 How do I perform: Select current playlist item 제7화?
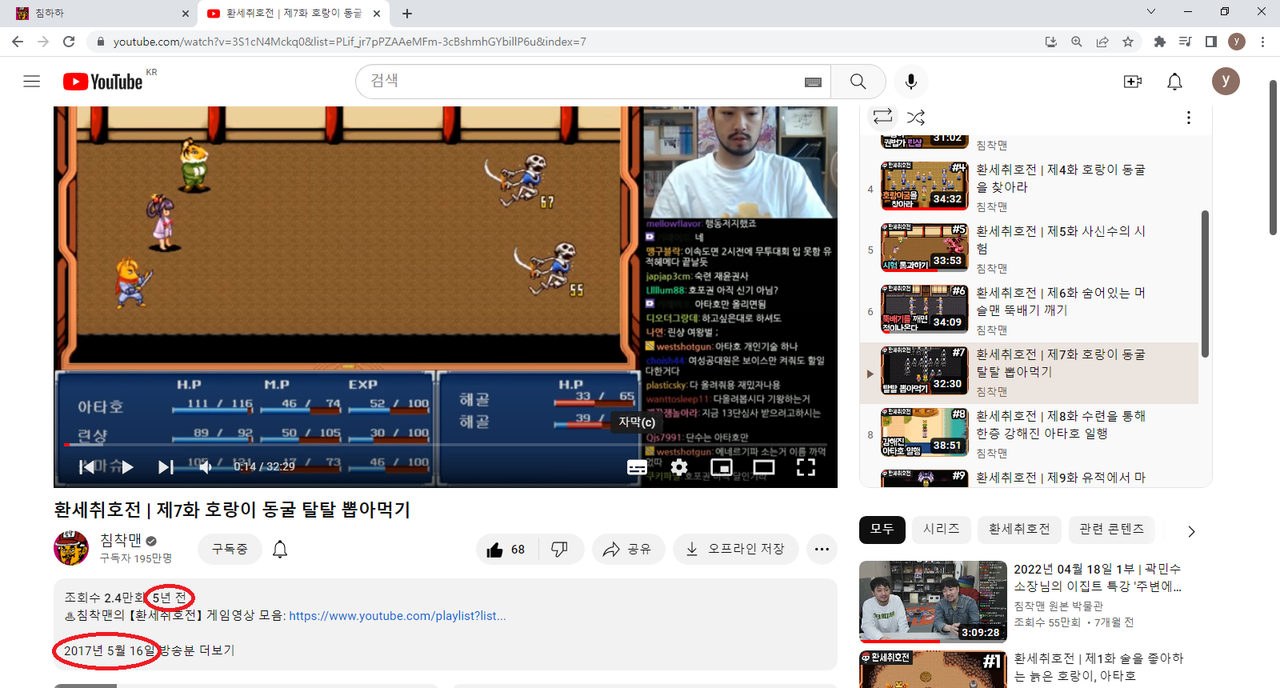tap(1030, 373)
